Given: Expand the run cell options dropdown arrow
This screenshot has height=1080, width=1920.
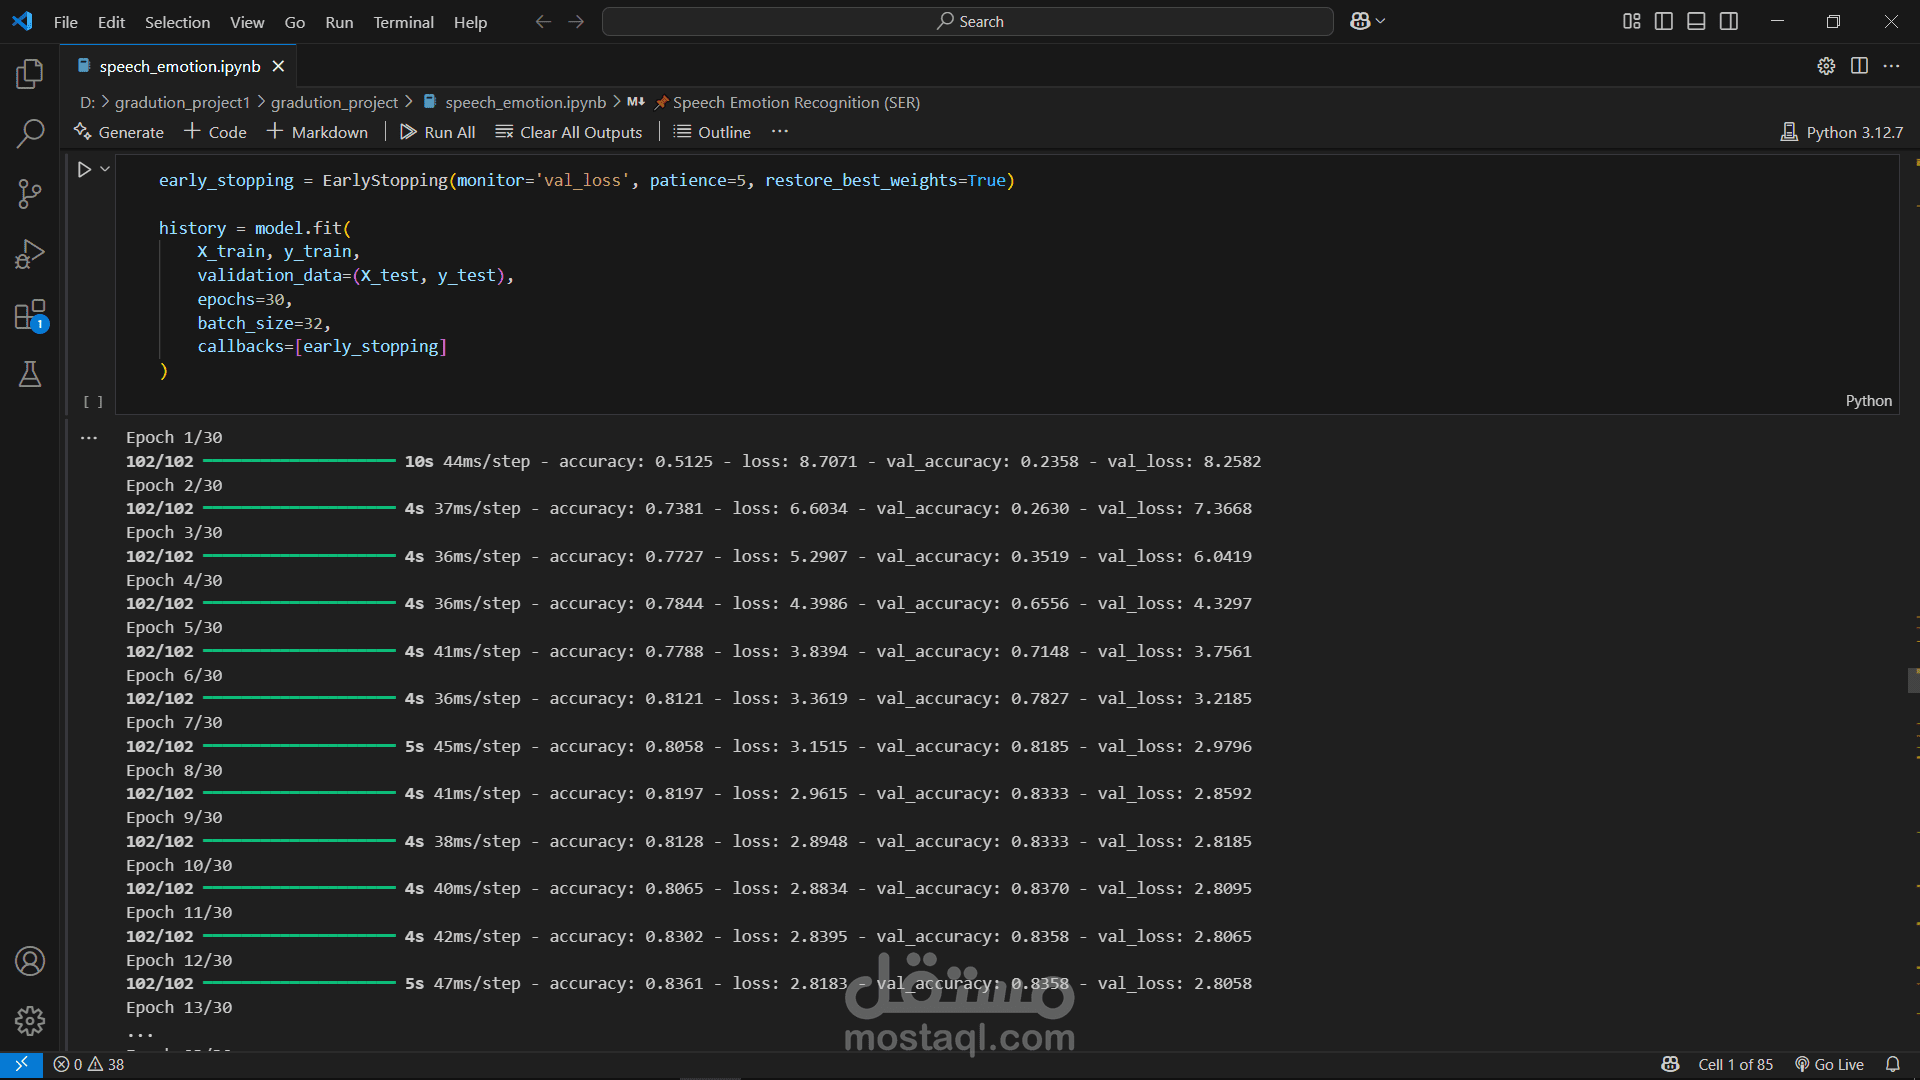Looking at the screenshot, I should (x=105, y=169).
